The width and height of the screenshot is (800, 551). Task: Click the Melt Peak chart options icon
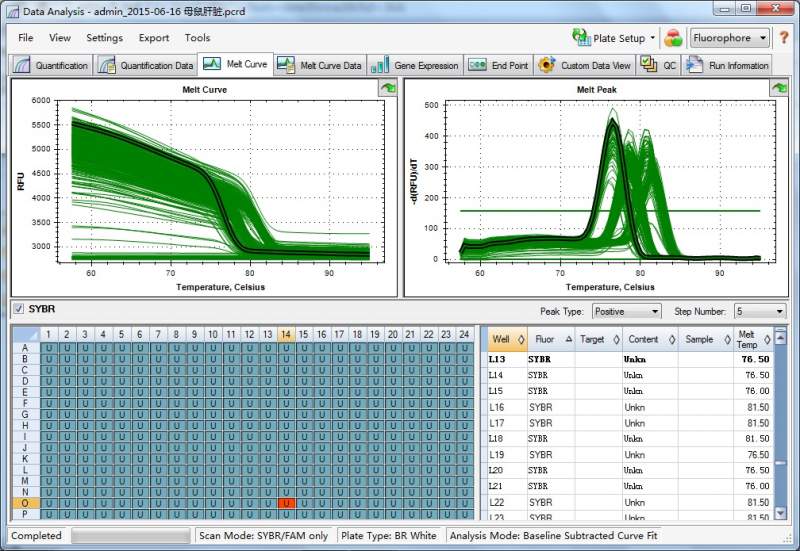779,88
